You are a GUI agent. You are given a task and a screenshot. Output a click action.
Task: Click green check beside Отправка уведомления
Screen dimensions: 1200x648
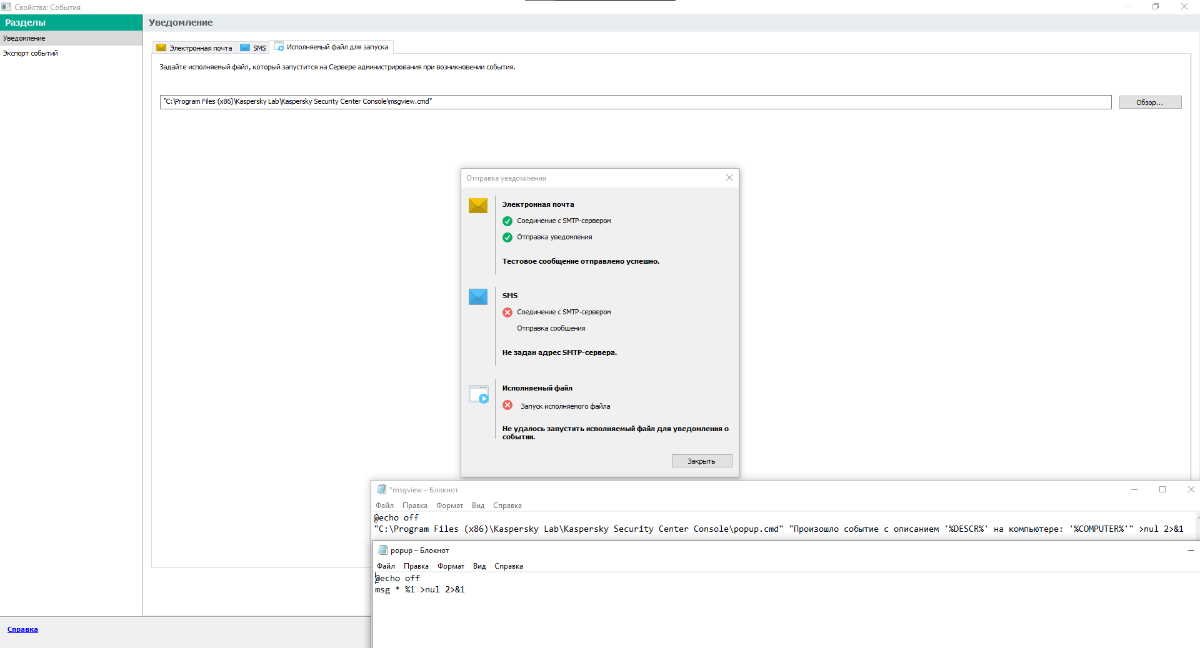pyautogui.click(x=507, y=237)
